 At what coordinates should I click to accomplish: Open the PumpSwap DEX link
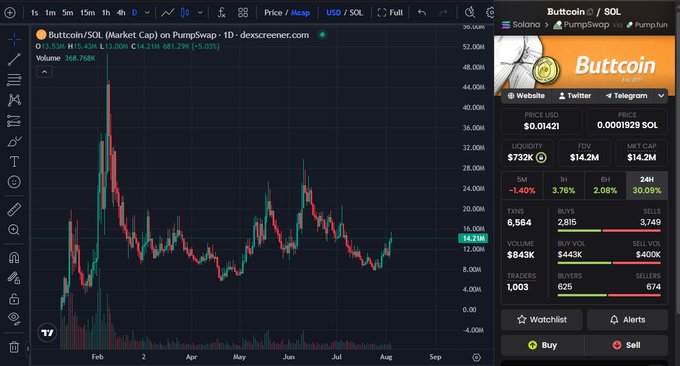tap(581, 25)
